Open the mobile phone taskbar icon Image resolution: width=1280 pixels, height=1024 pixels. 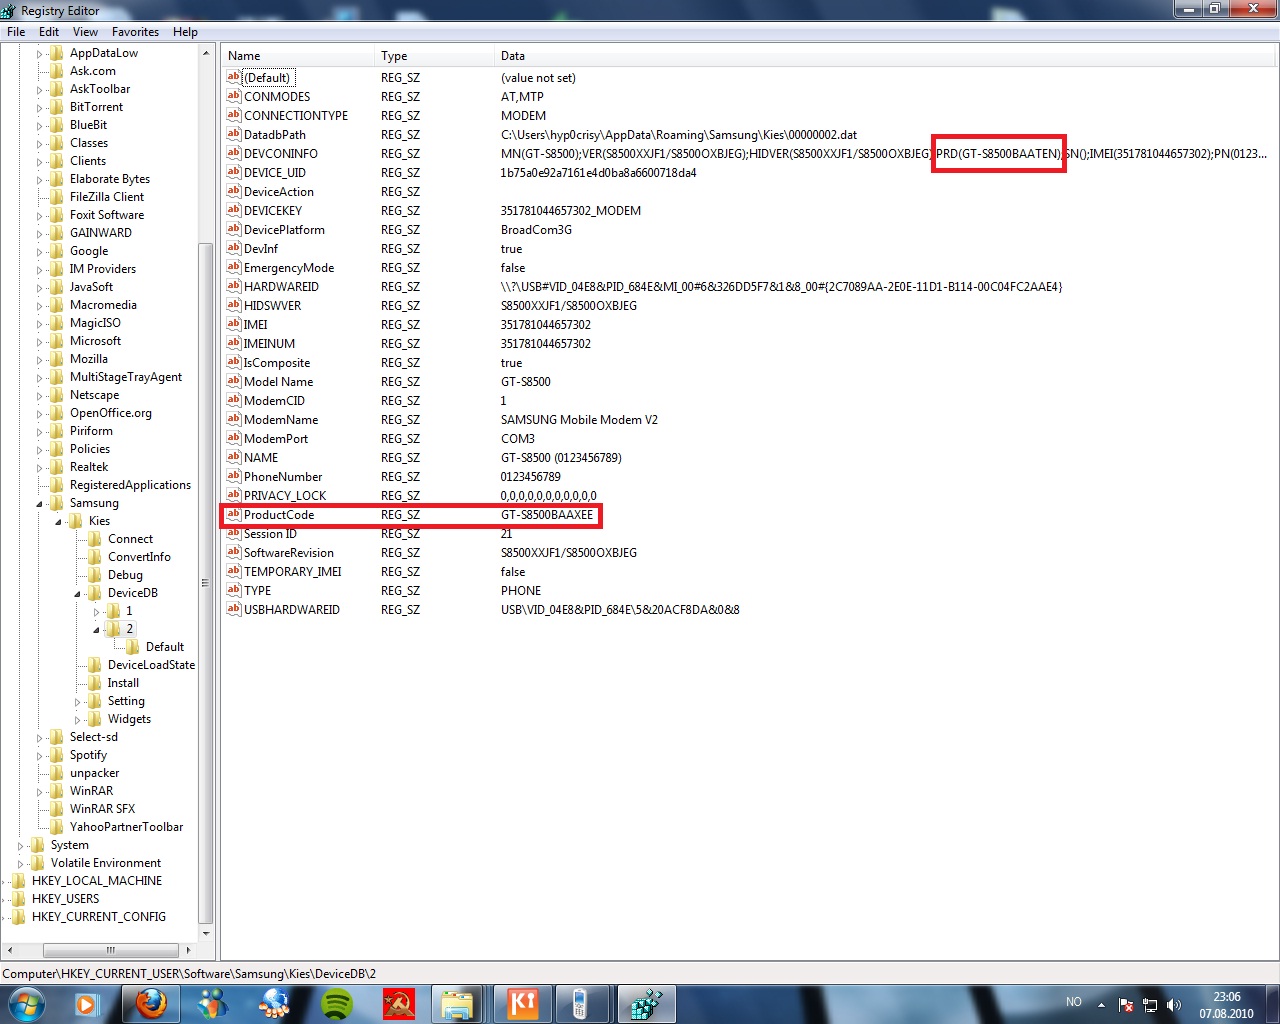pos(579,1003)
